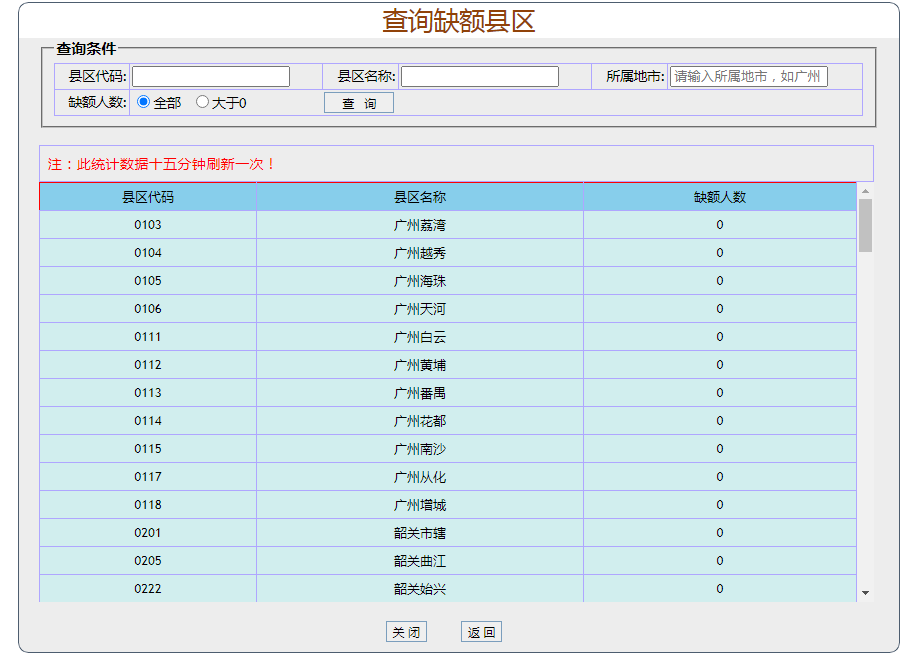
Task: Click county code 0114 cell
Action: click(148, 421)
